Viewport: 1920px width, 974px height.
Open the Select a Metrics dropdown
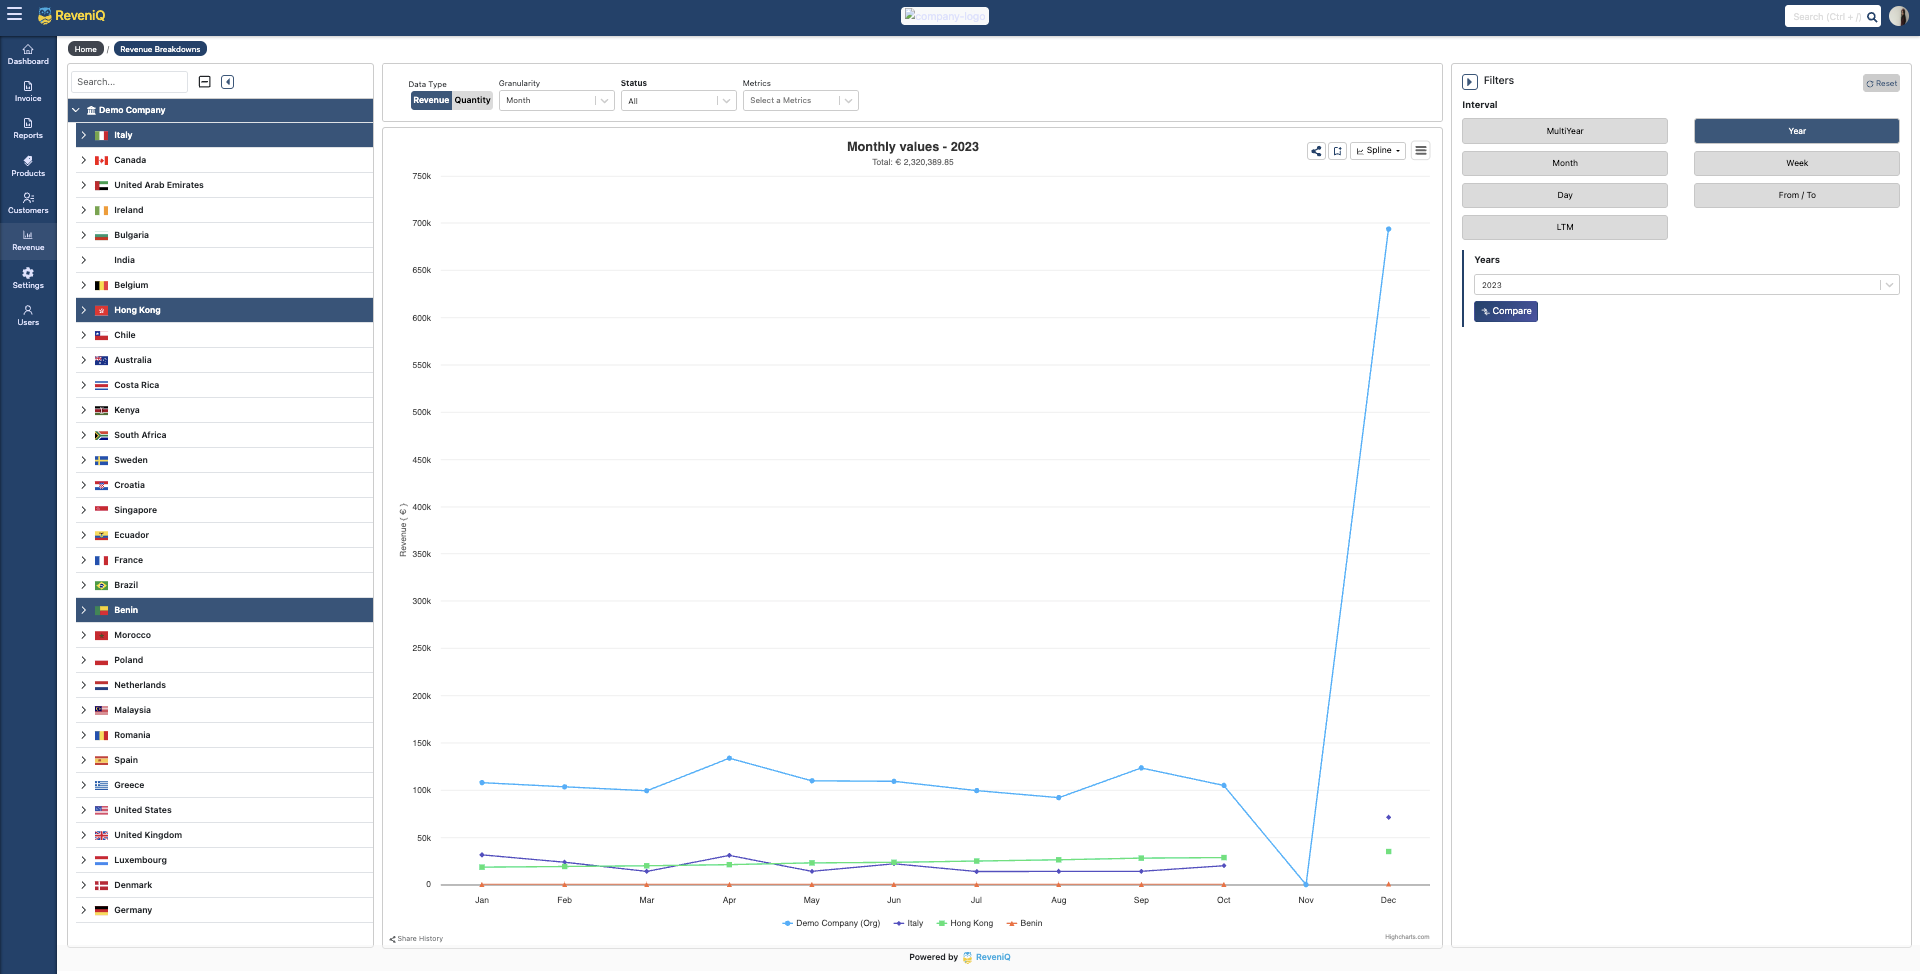(801, 100)
